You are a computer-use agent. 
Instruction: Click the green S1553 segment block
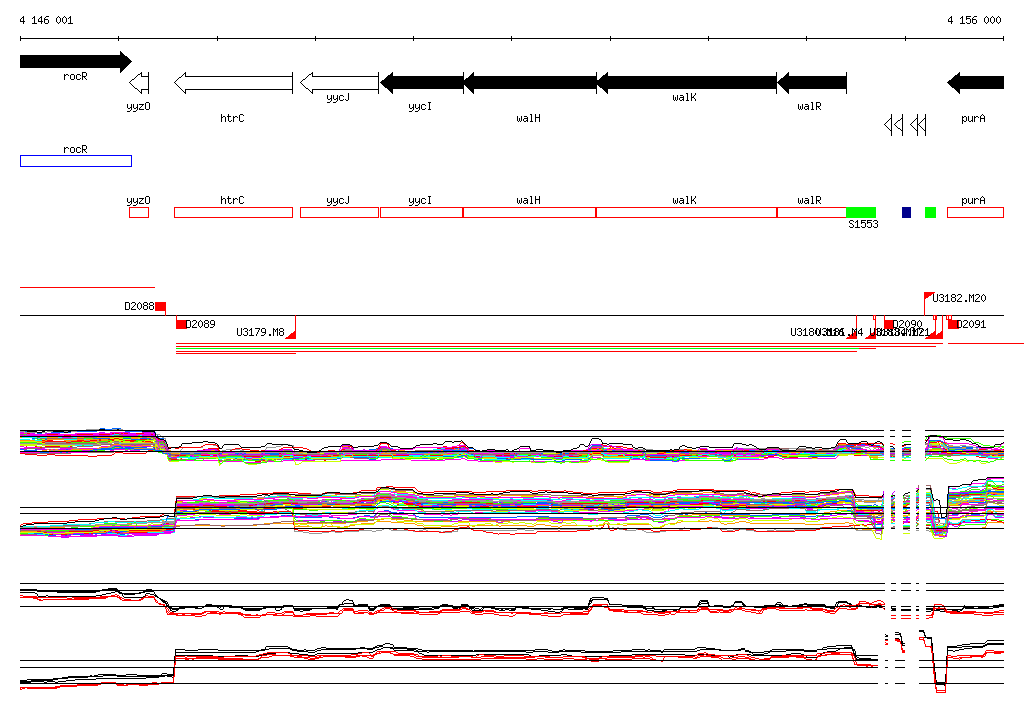tap(861, 212)
